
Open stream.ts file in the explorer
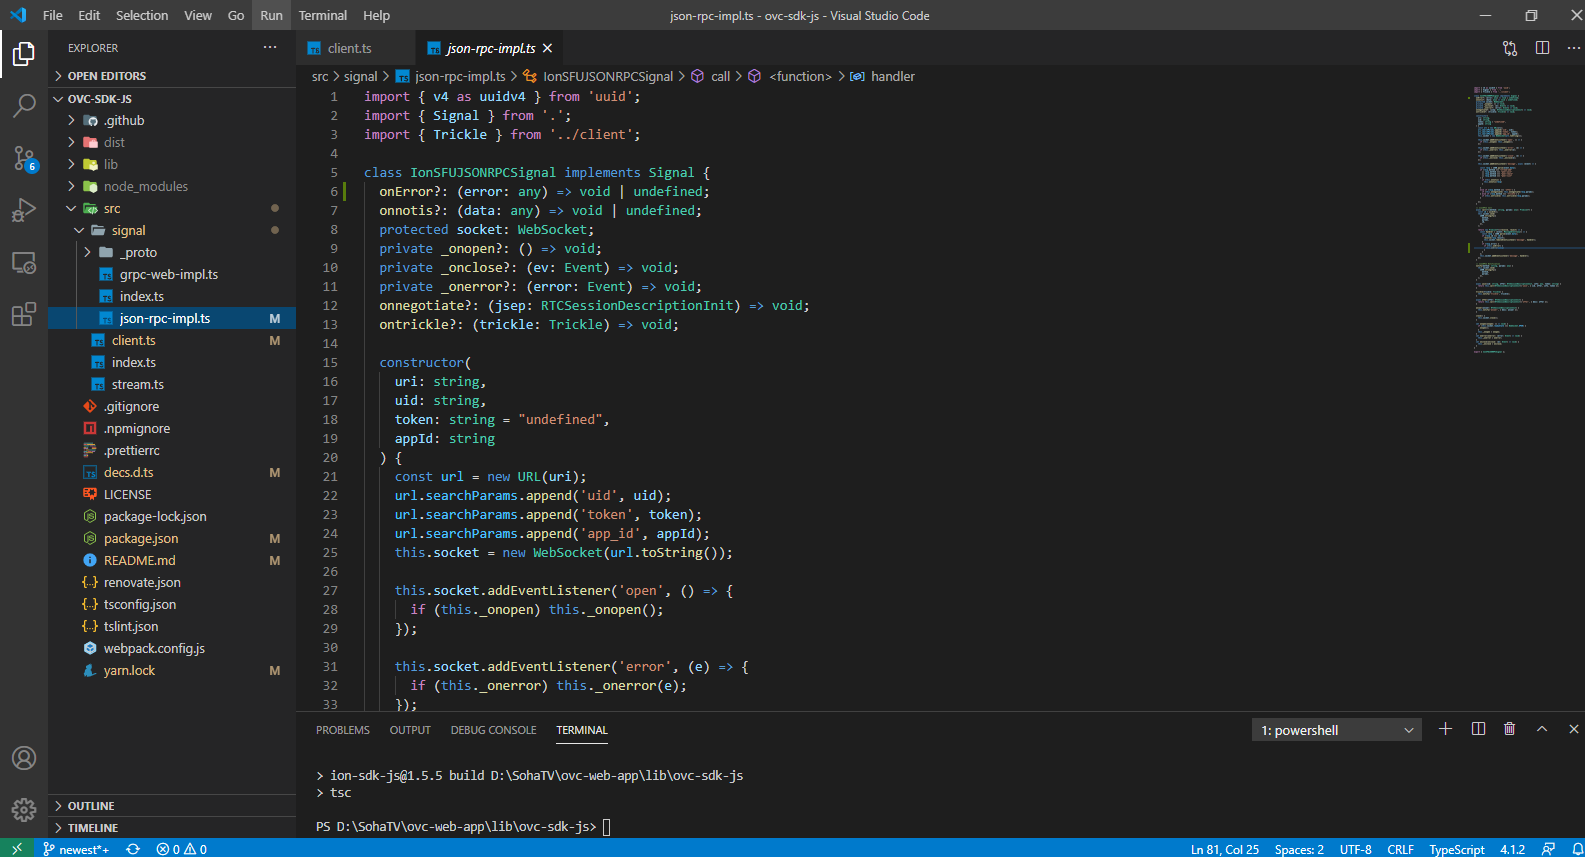pyautogui.click(x=172, y=384)
